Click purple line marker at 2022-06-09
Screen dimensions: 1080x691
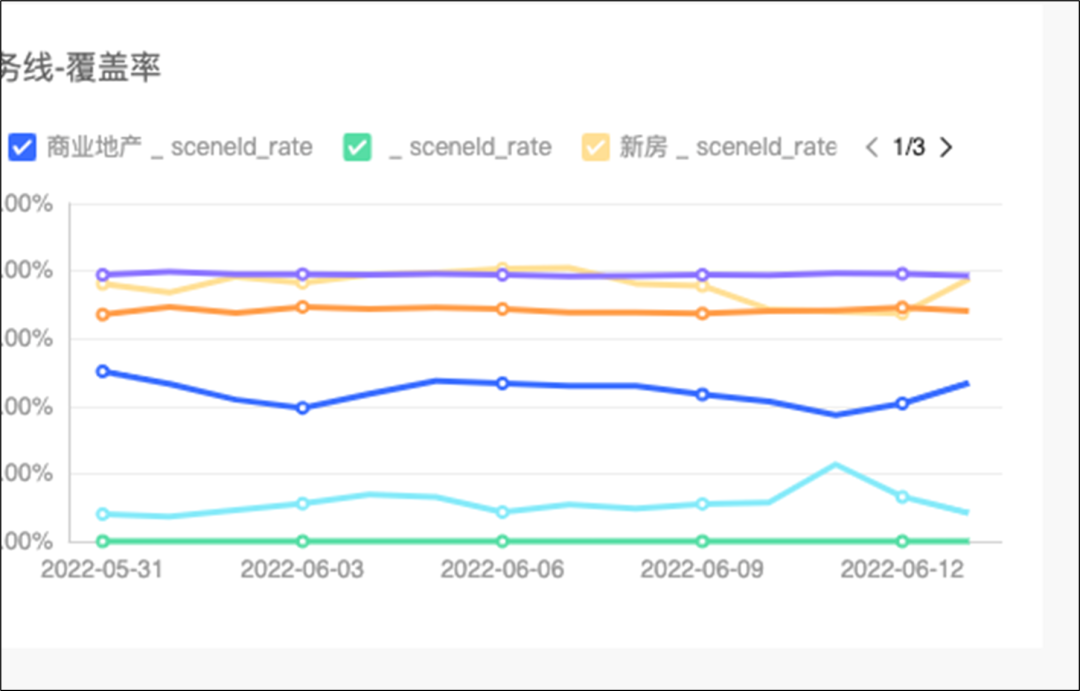point(702,275)
